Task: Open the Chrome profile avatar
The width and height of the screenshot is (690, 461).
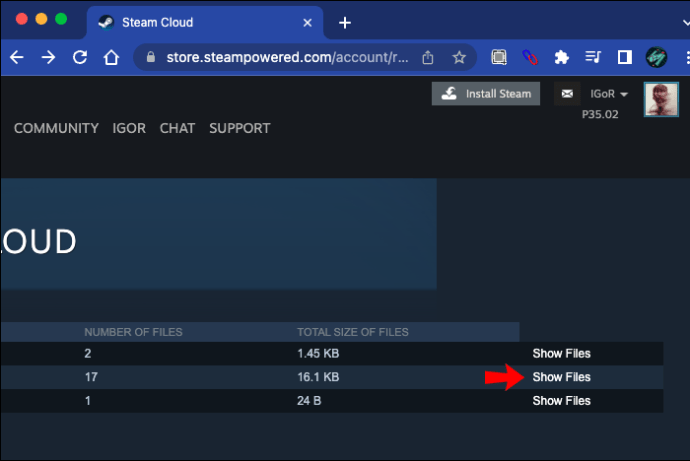Action: 656,57
